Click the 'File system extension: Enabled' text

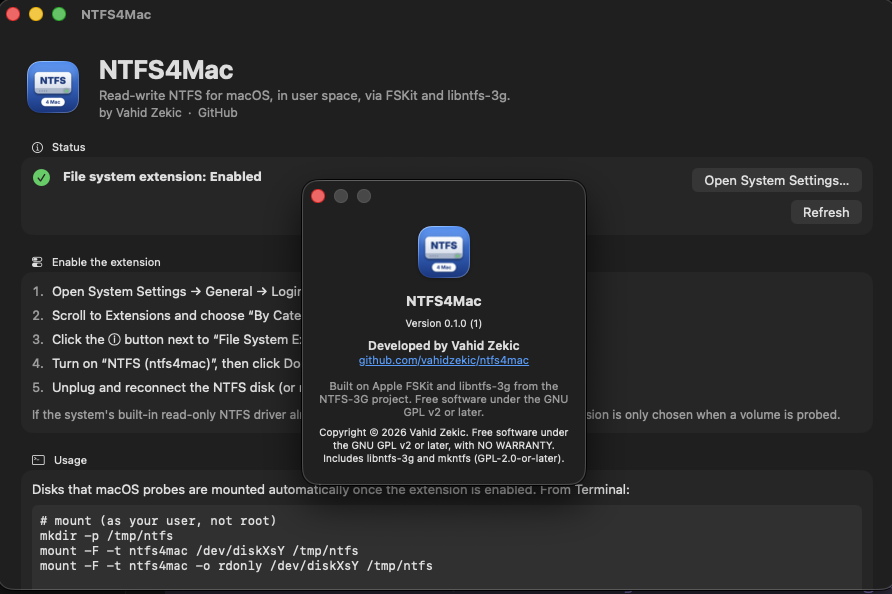pos(162,176)
